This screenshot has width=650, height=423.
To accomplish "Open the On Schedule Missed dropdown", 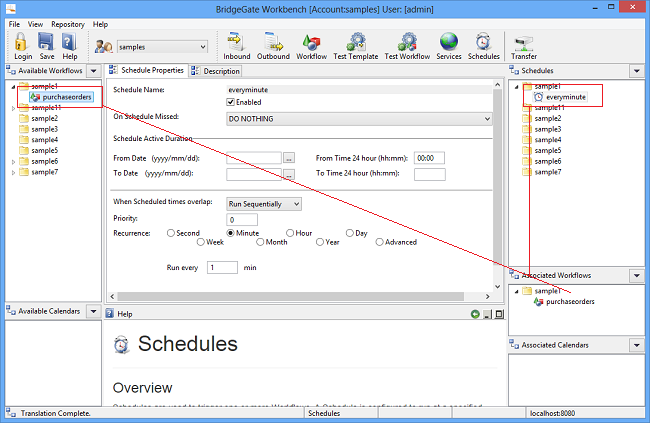I will tap(487, 119).
